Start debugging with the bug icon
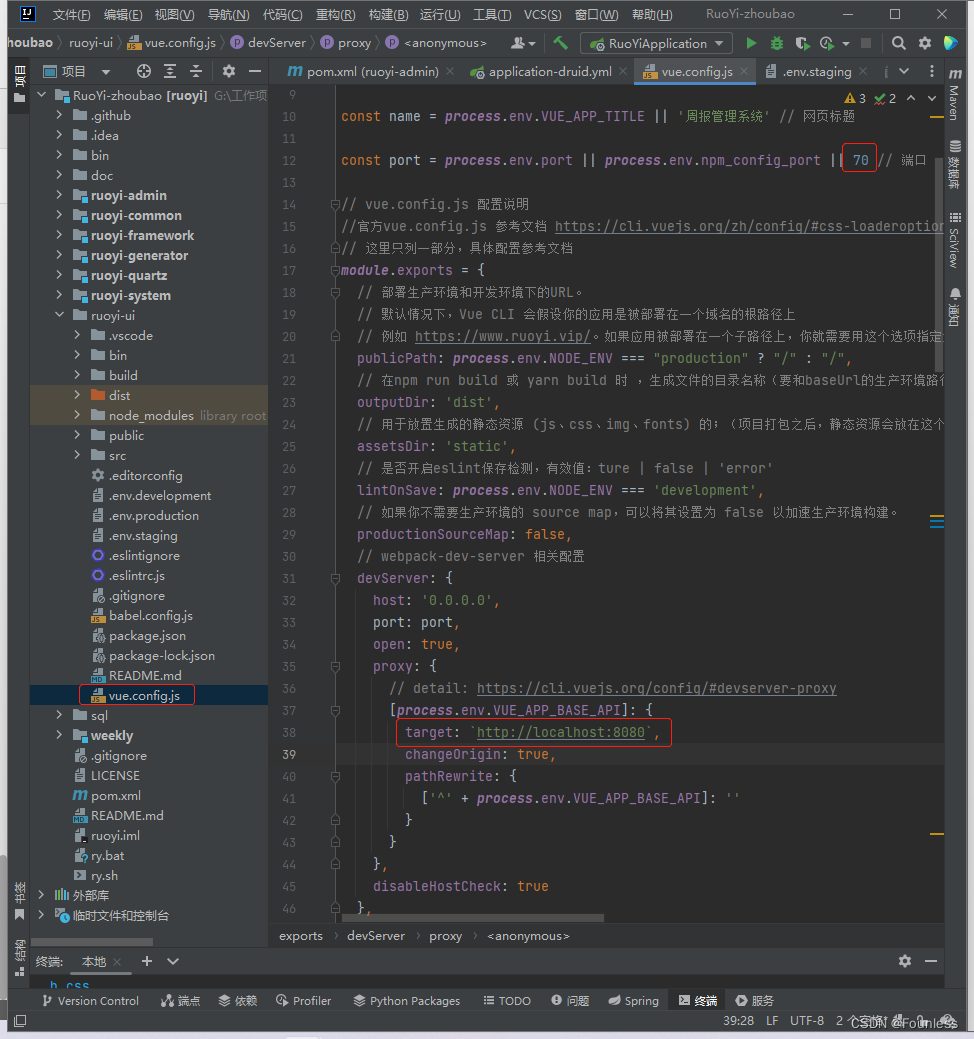The height and width of the screenshot is (1039, 974). [x=777, y=43]
